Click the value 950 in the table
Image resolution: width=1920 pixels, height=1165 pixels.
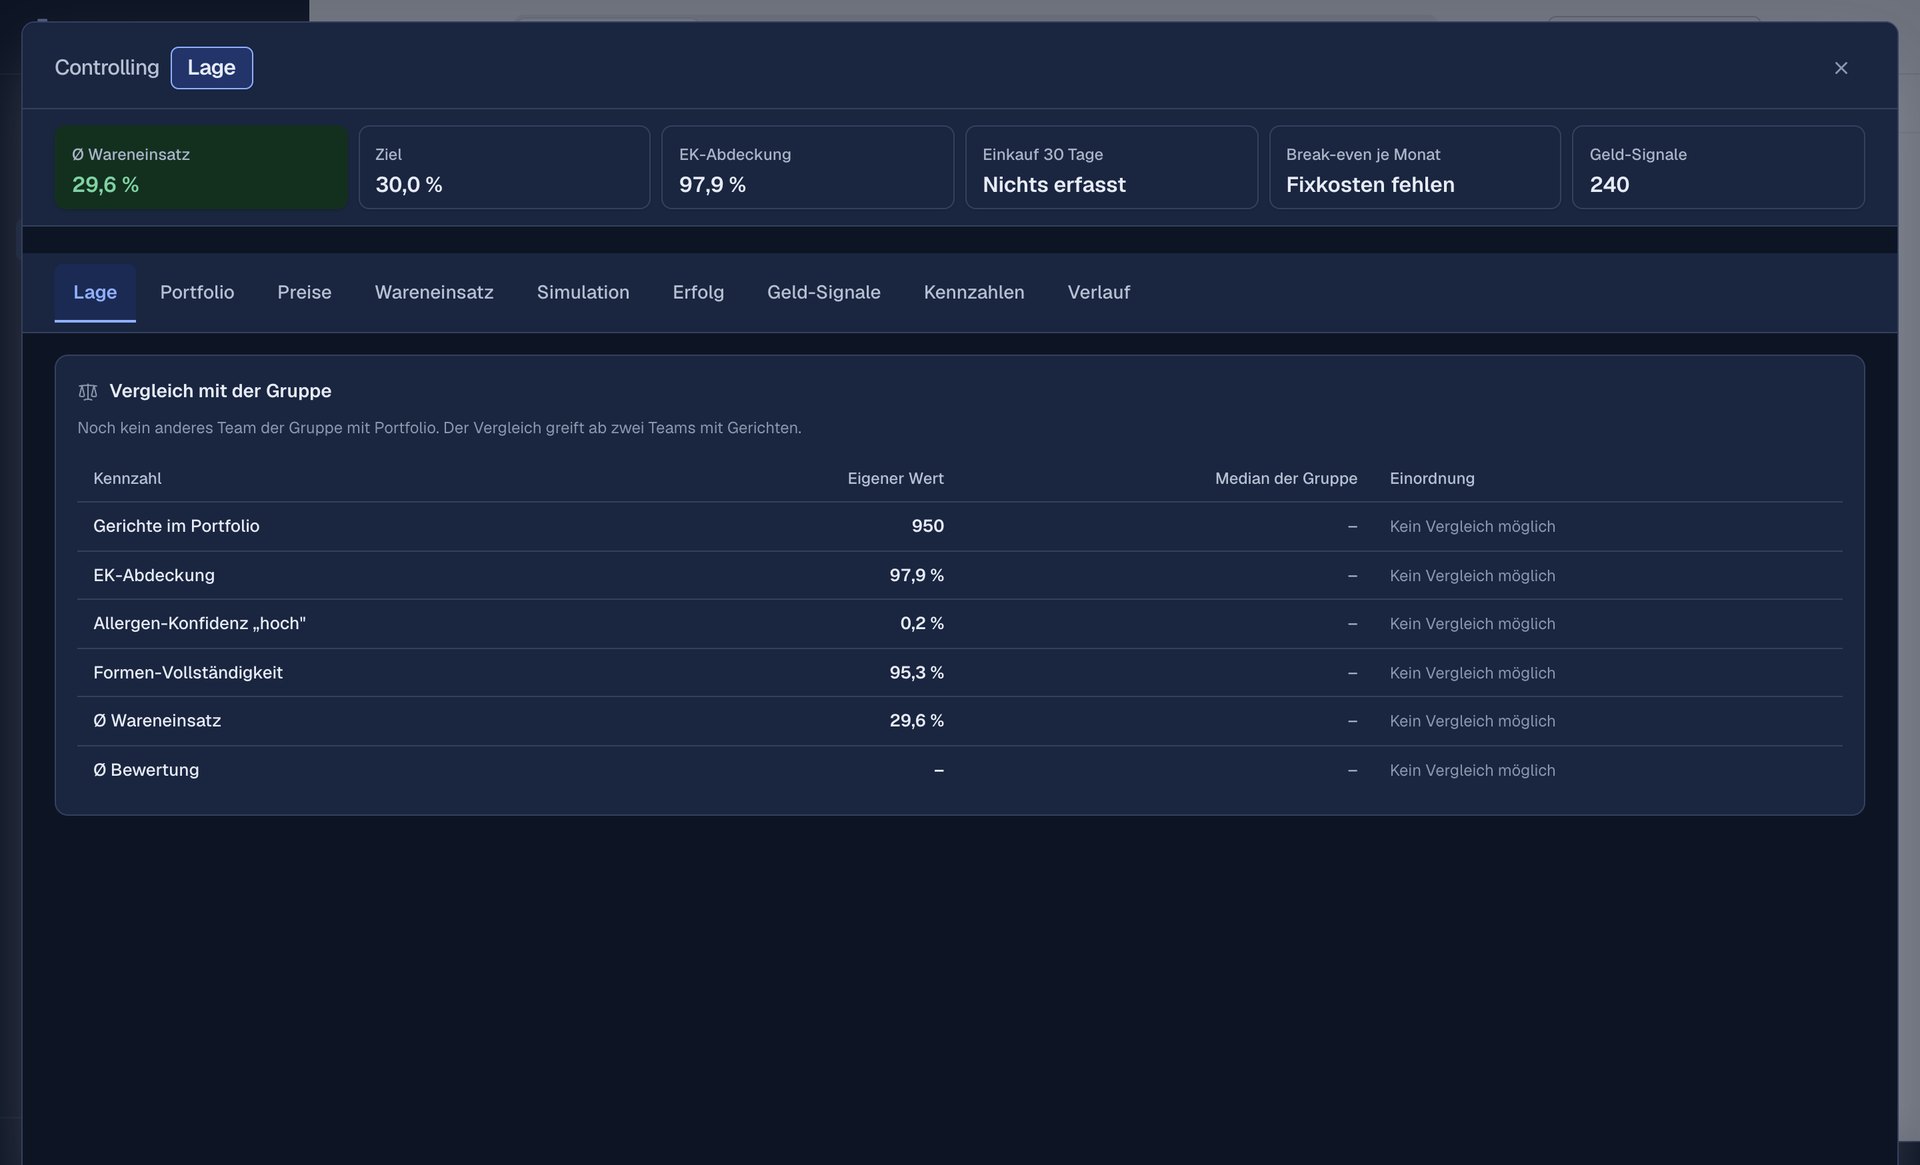pyautogui.click(x=927, y=526)
